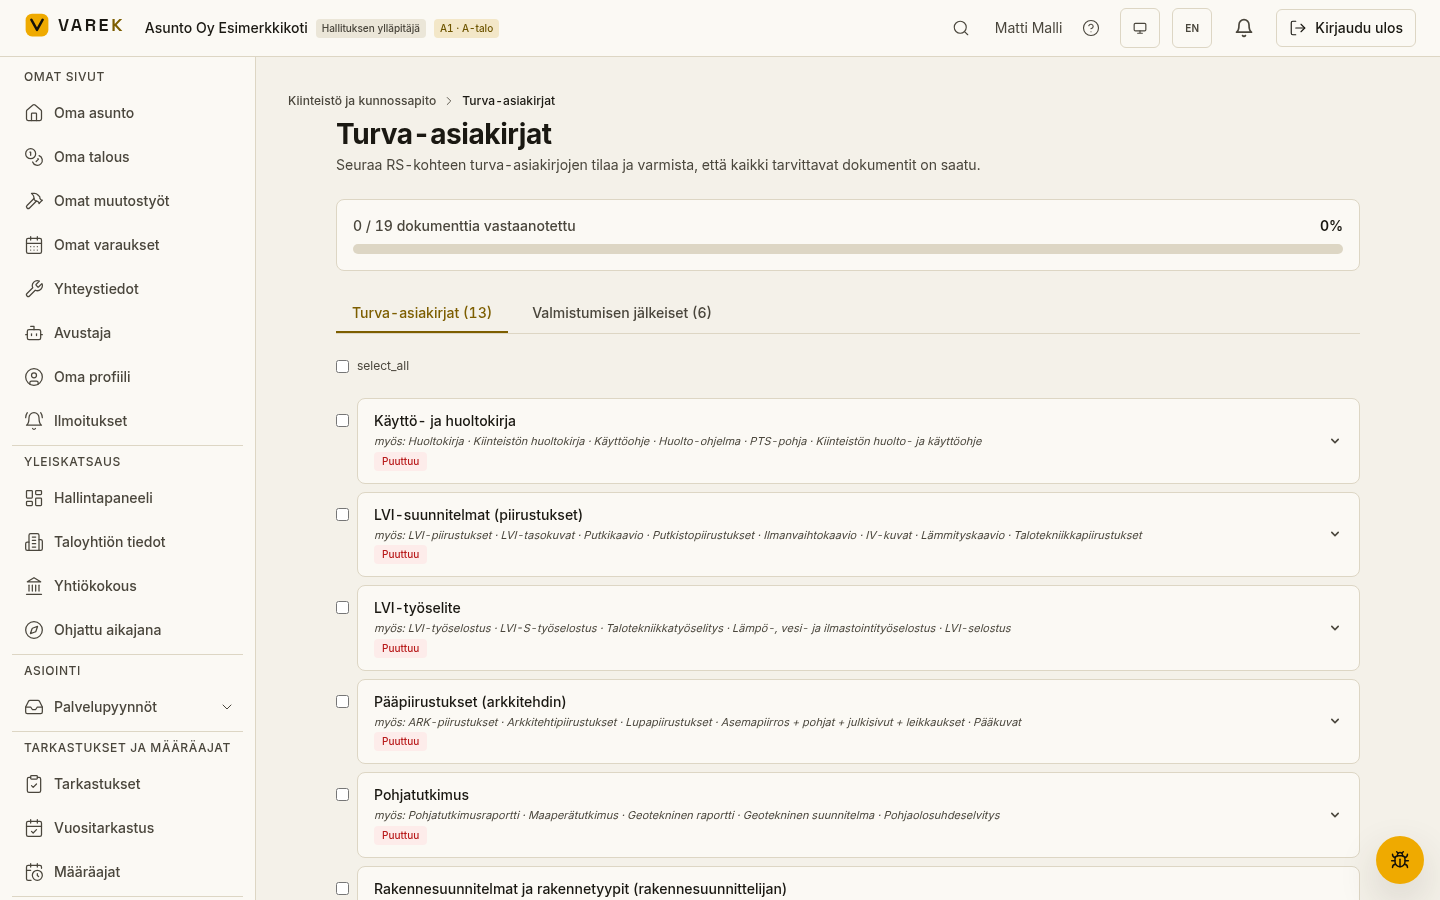Click the Matti Malli user name
The width and height of the screenshot is (1440, 900).
coord(1028,28)
